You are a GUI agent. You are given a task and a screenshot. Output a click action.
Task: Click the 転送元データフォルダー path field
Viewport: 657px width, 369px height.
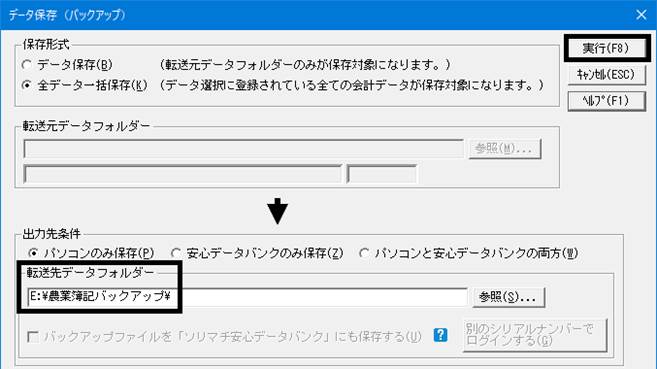click(244, 149)
